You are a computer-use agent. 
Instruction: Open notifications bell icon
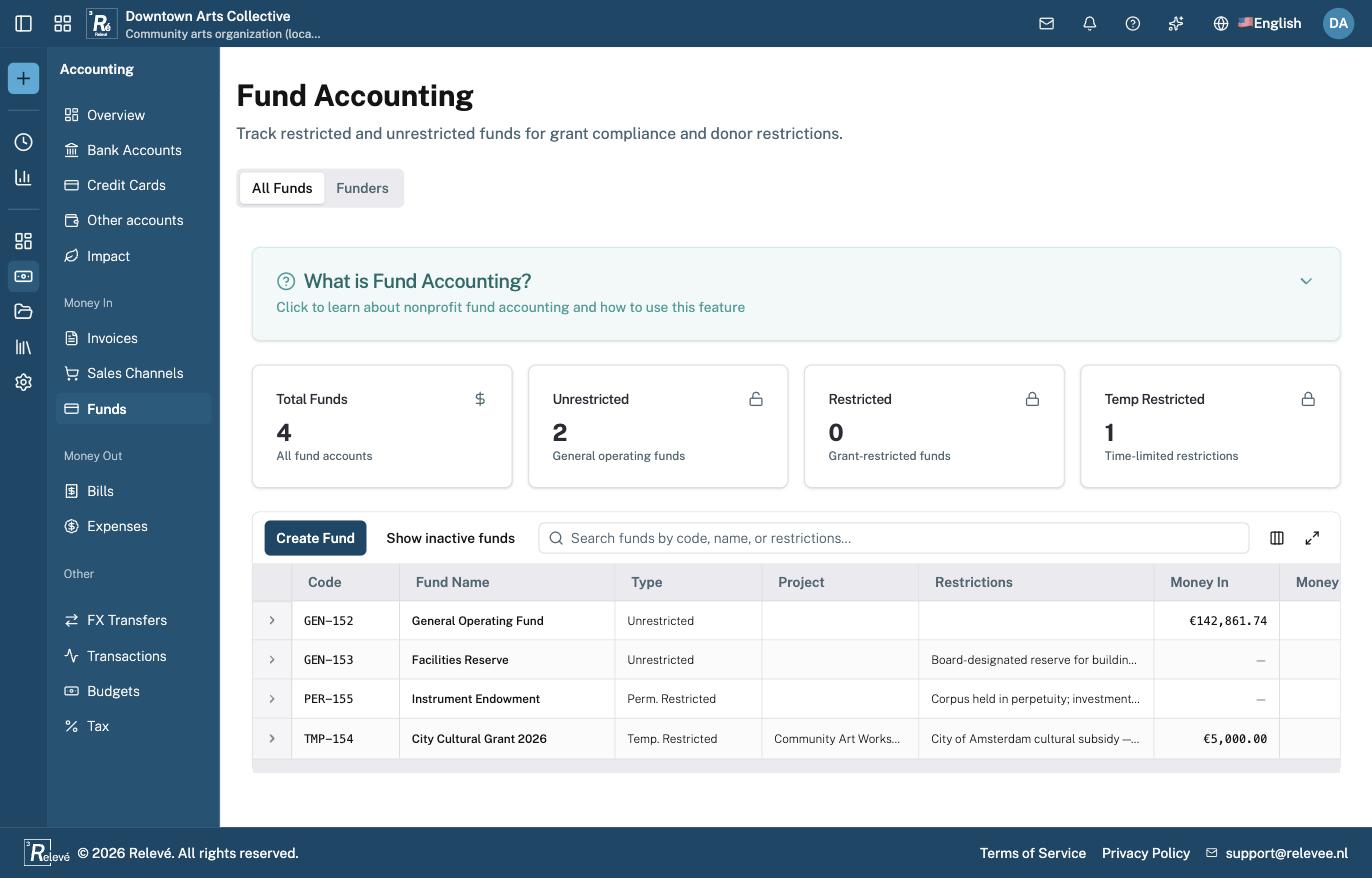(1089, 23)
